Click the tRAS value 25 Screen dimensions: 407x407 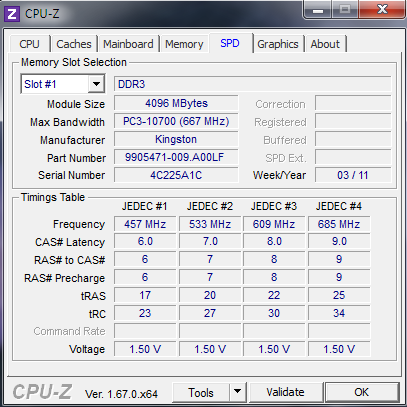(339, 295)
